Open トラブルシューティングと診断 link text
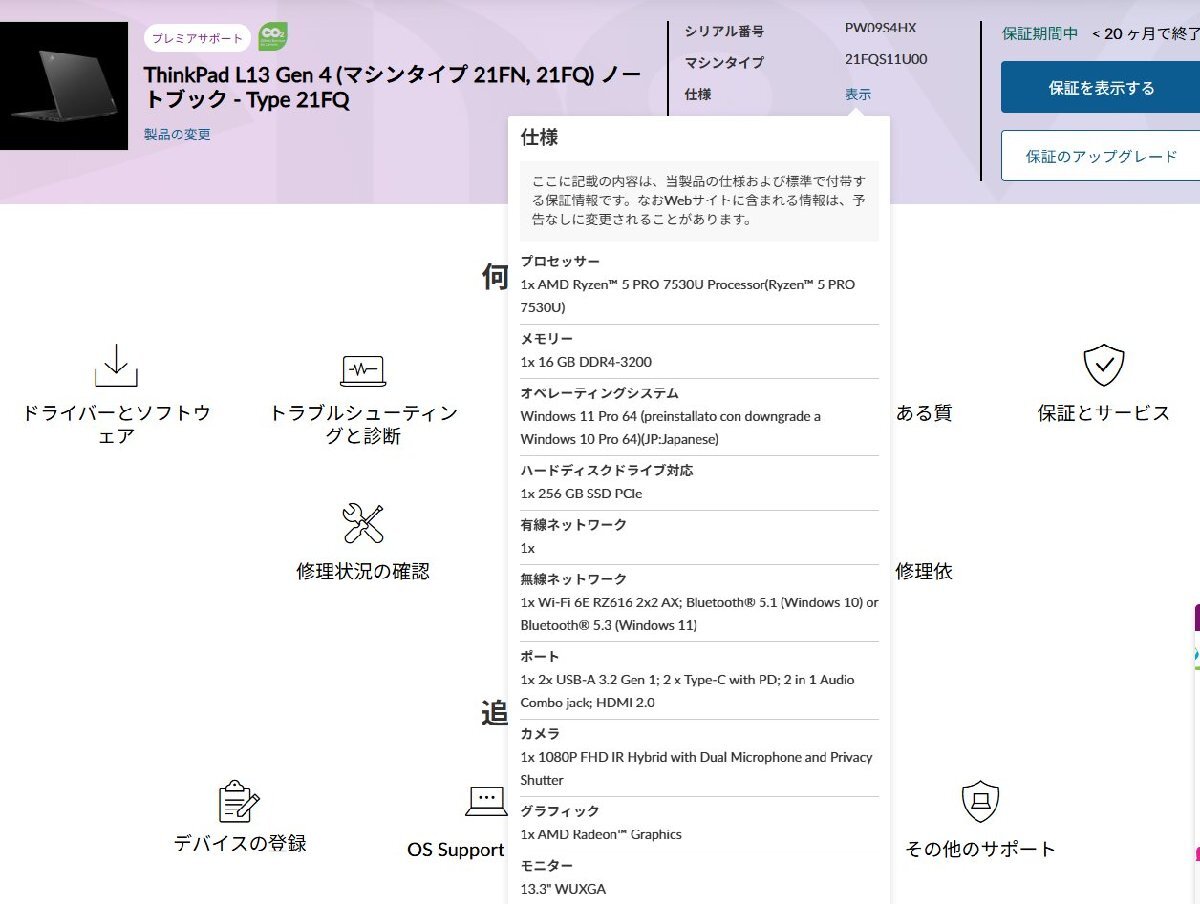Viewport: 1200px width, 904px height. click(363, 425)
